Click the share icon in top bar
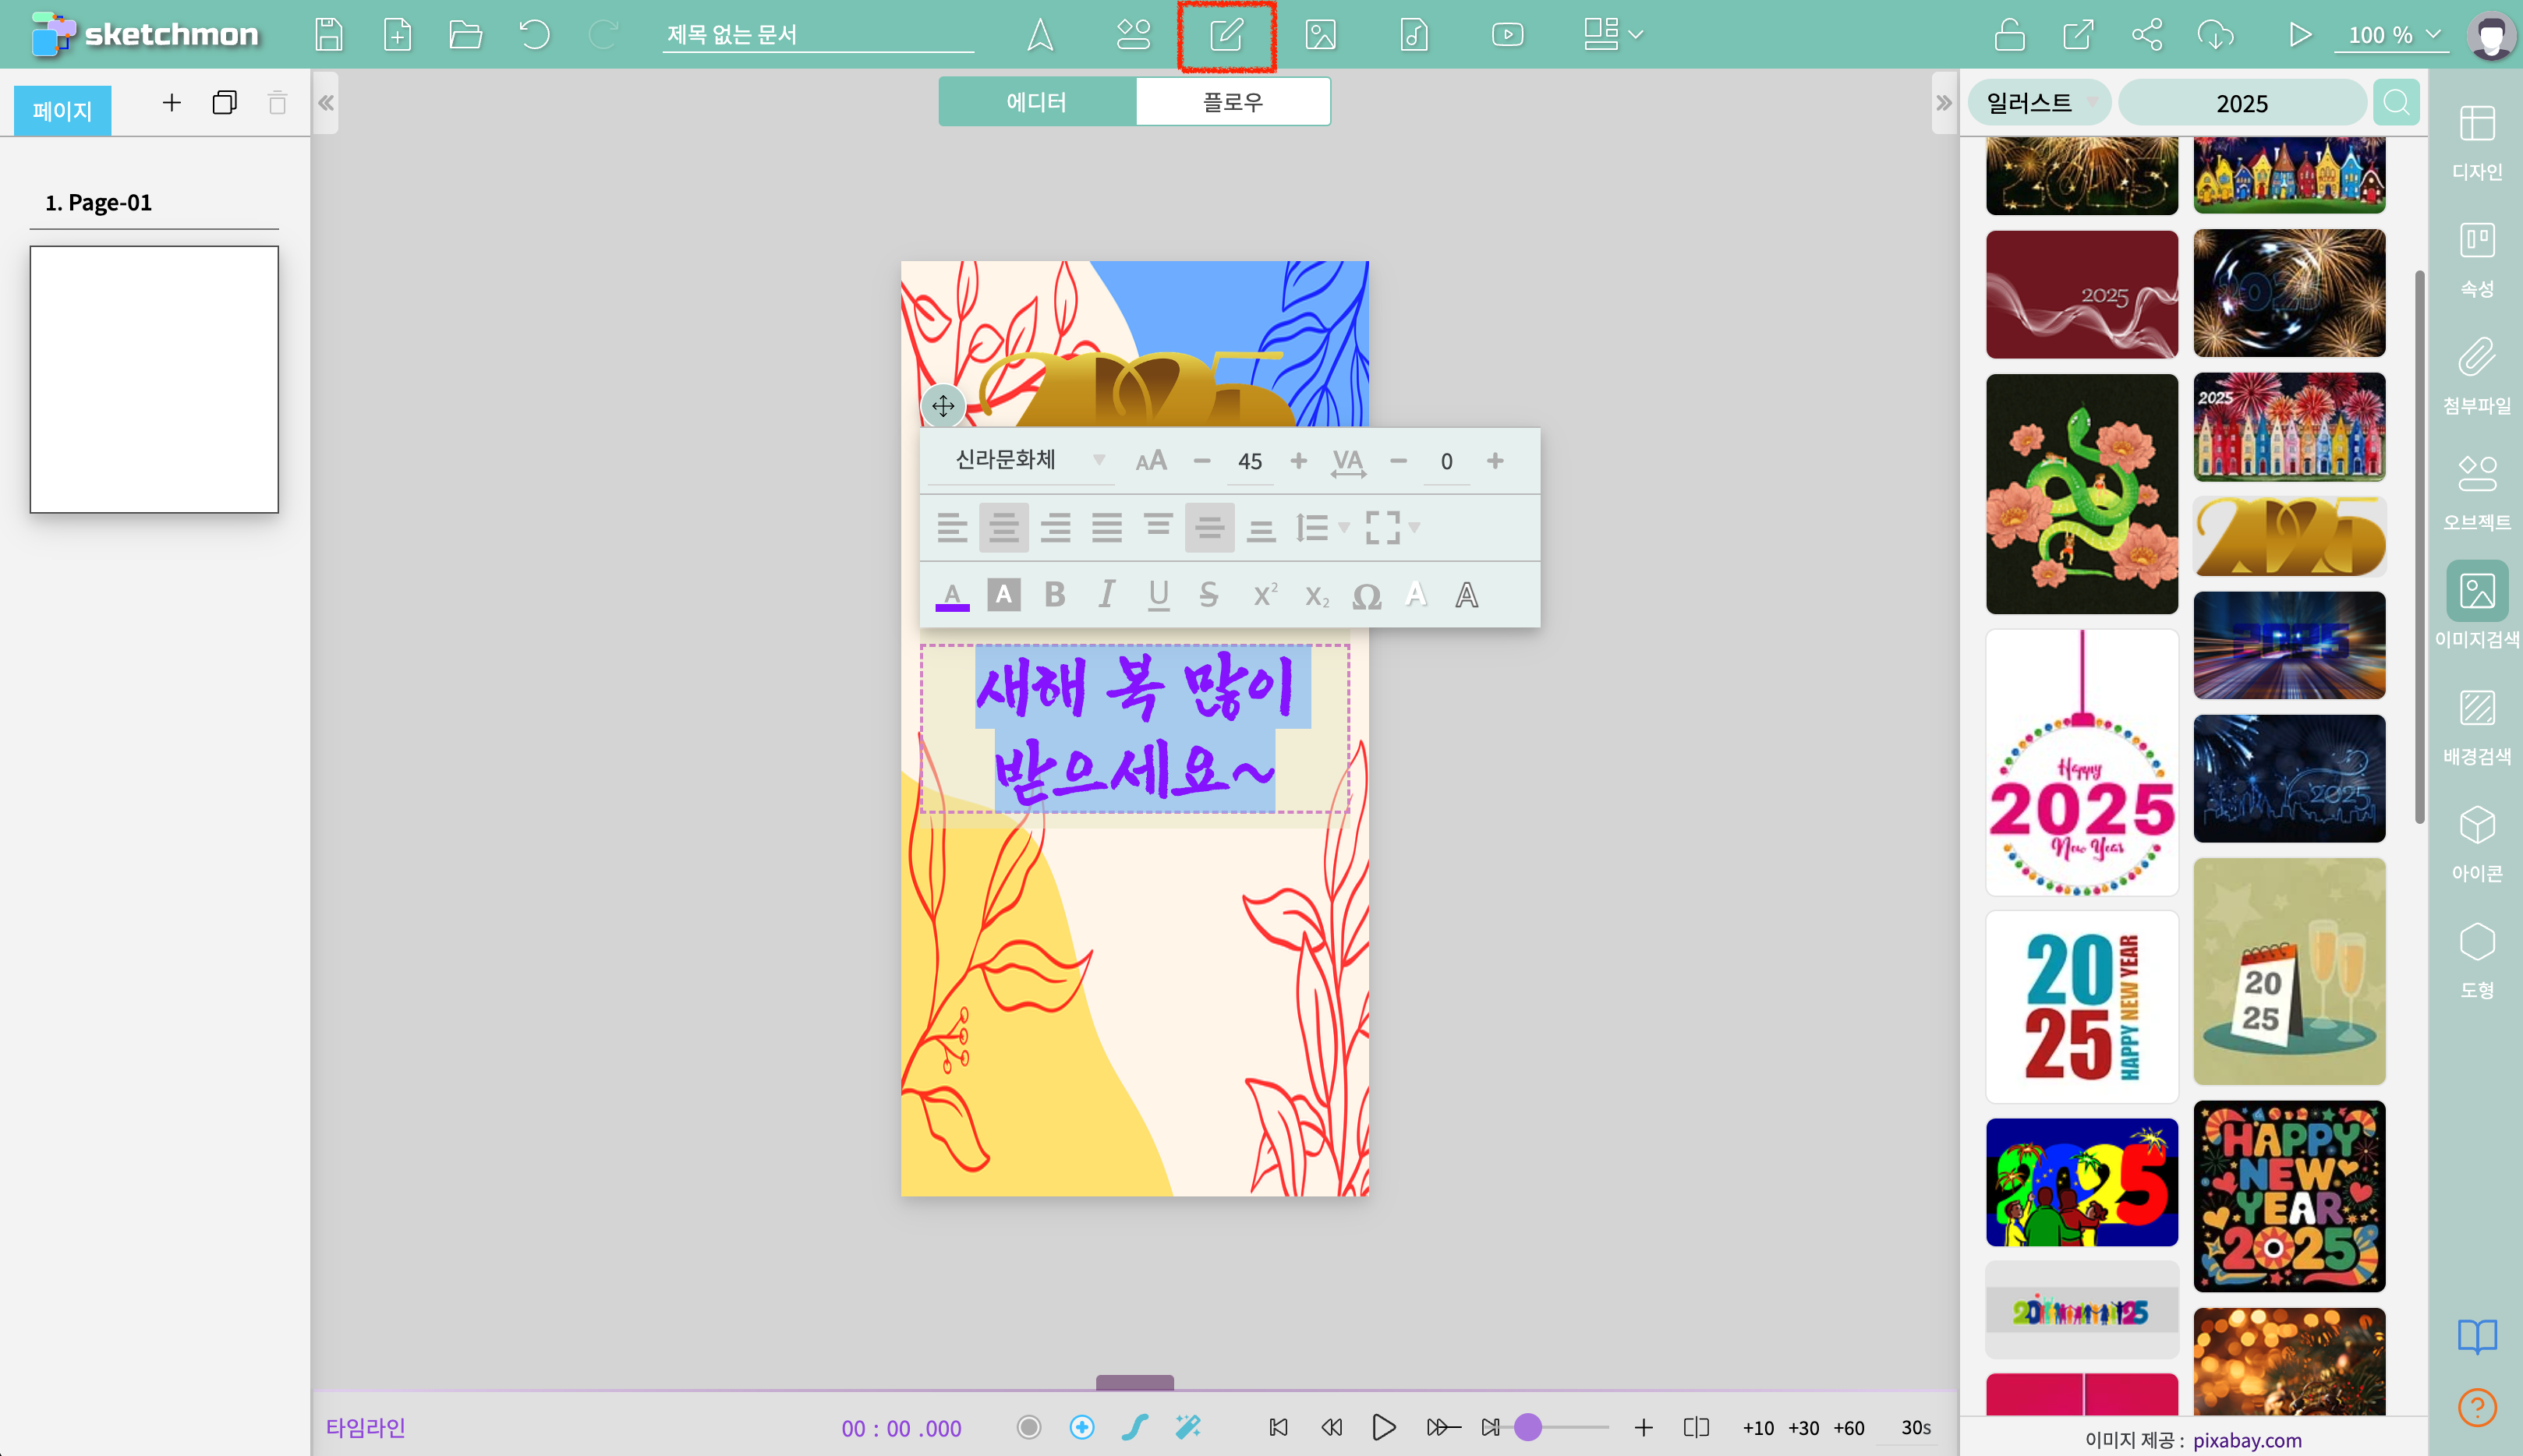The width and height of the screenshot is (2523, 1456). 2146,35
